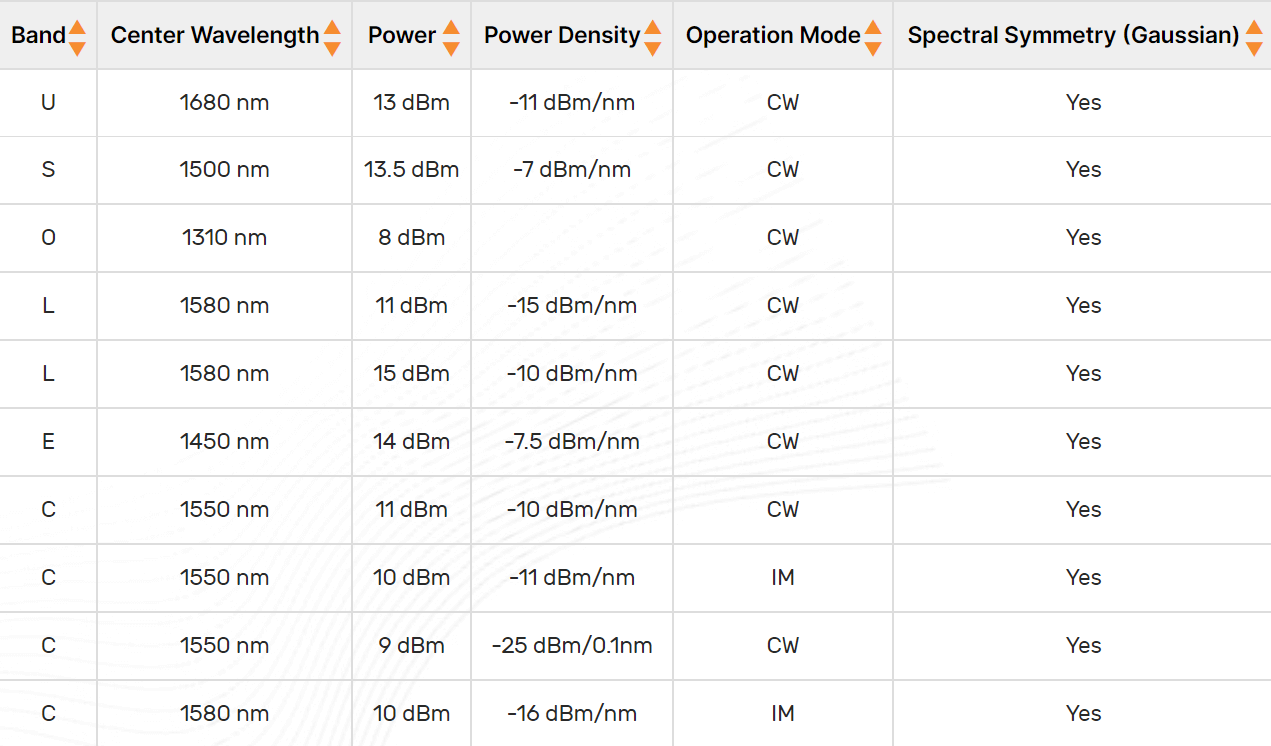Select the 1450 nm E band wavelength cell

coord(224,442)
